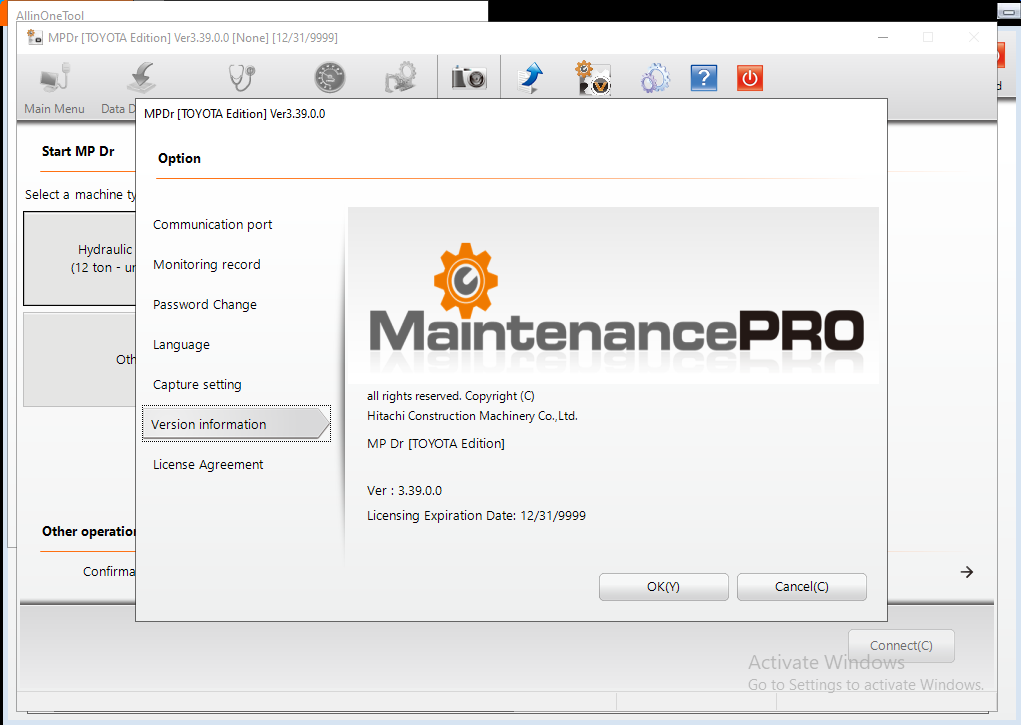Switch to Language settings
Image resolution: width=1021 pixels, height=725 pixels.
181,345
